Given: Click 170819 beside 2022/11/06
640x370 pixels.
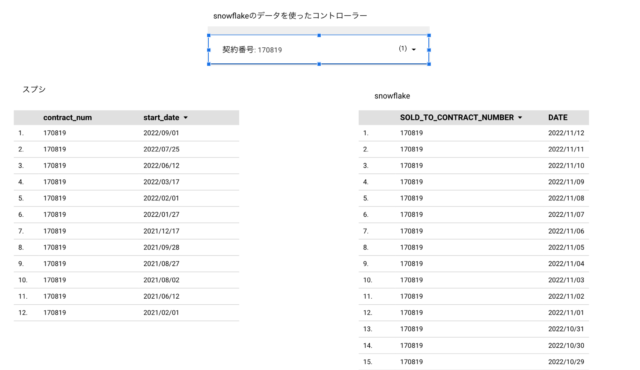Looking at the screenshot, I should coord(411,231).
